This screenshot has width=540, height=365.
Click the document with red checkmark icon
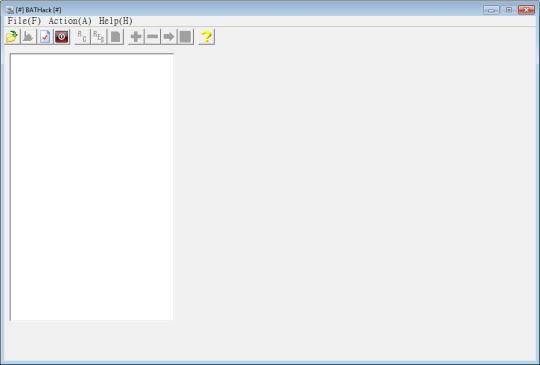(x=45, y=37)
